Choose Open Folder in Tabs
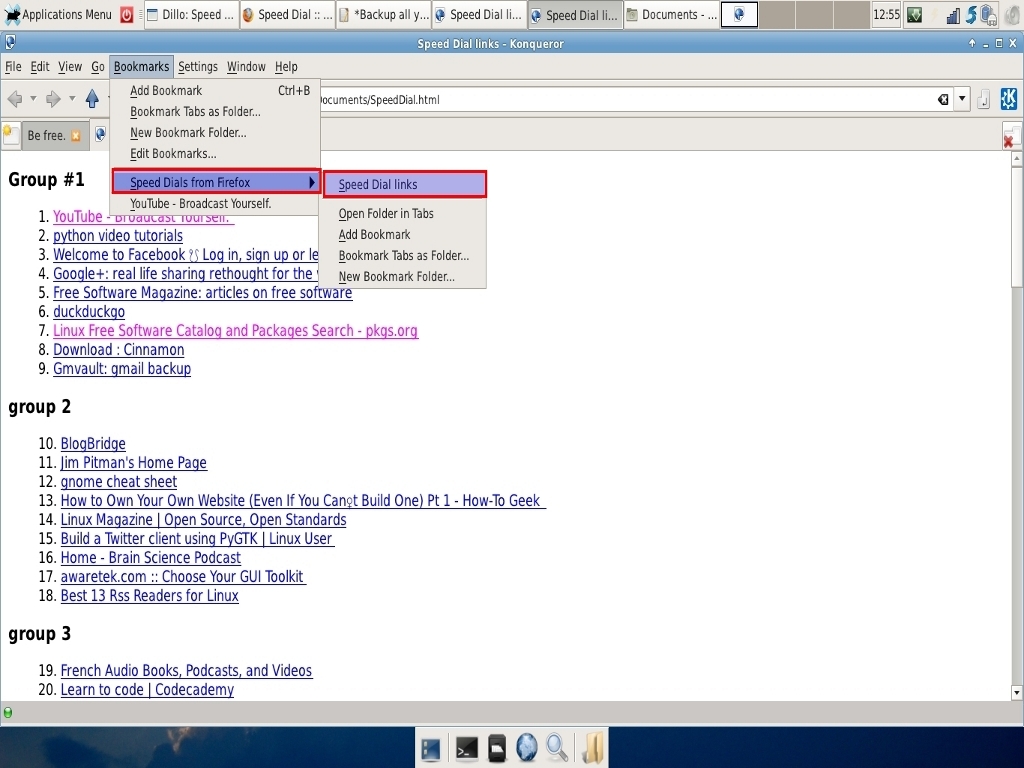This screenshot has width=1024, height=768. coord(404,214)
